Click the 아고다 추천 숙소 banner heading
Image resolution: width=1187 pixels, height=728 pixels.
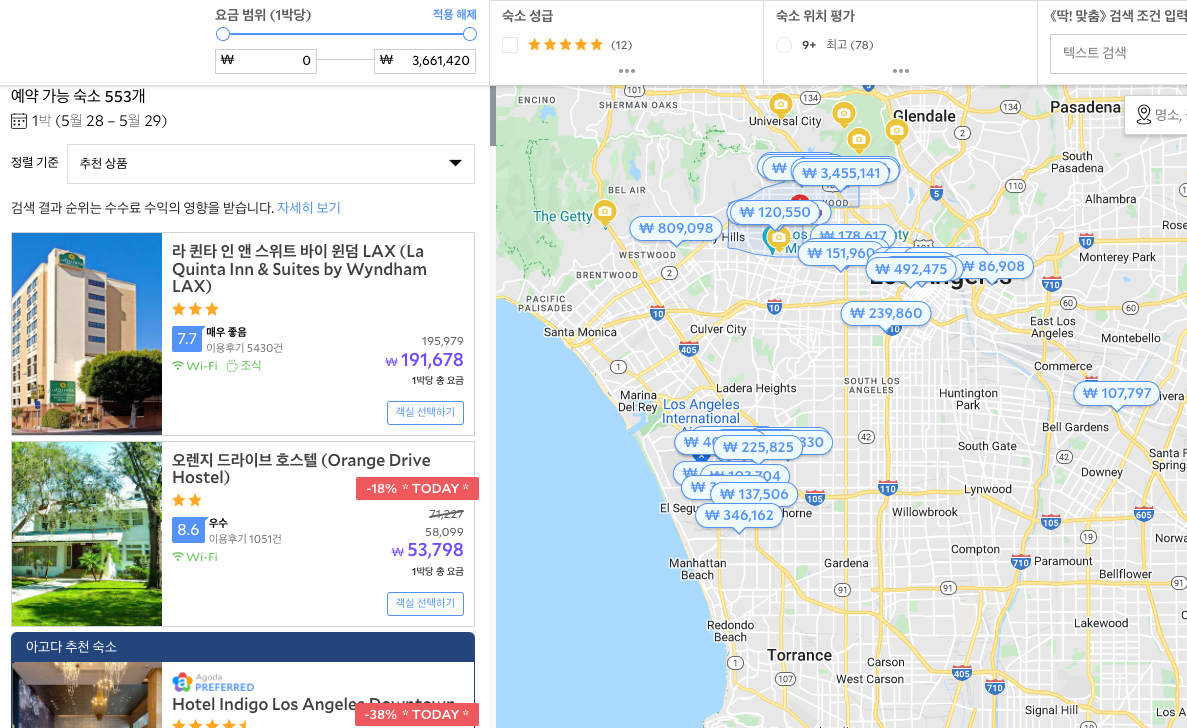point(71,647)
